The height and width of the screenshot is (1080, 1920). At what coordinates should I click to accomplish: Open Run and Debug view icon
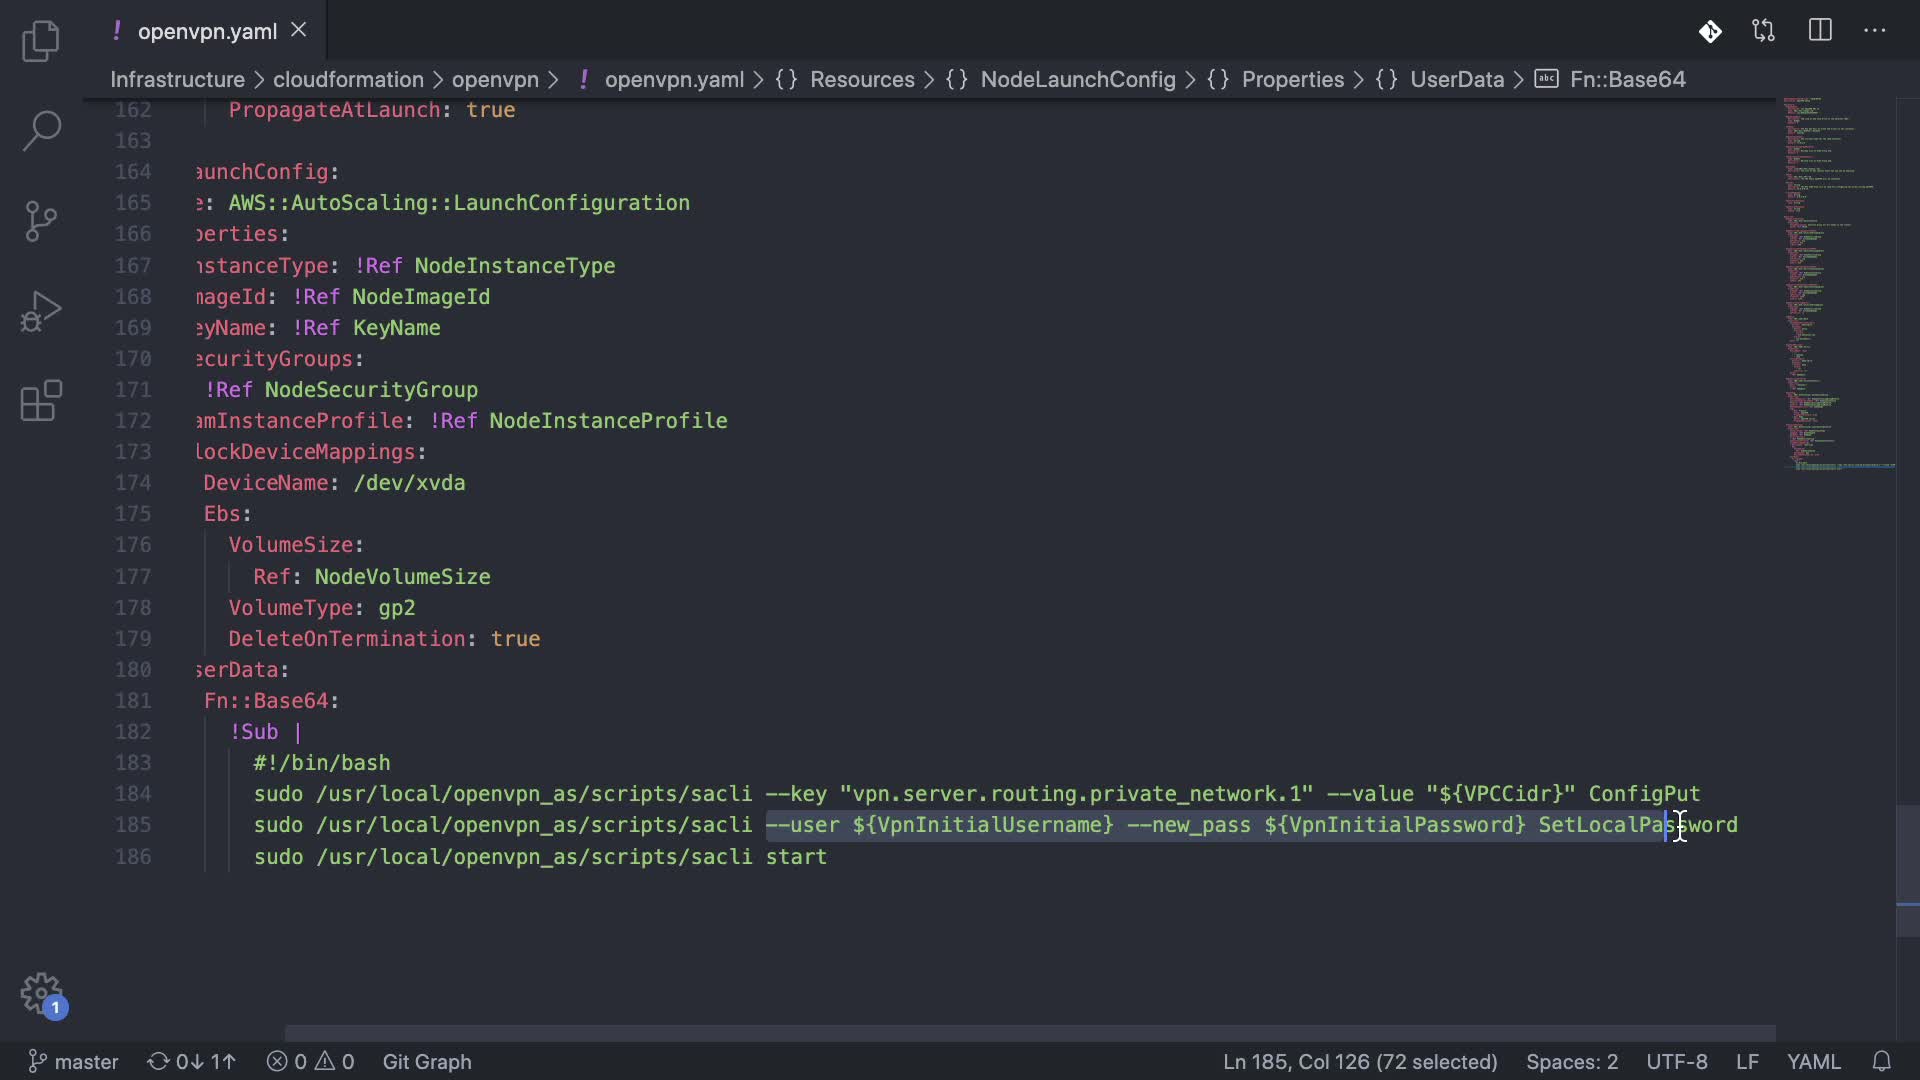pos(41,312)
